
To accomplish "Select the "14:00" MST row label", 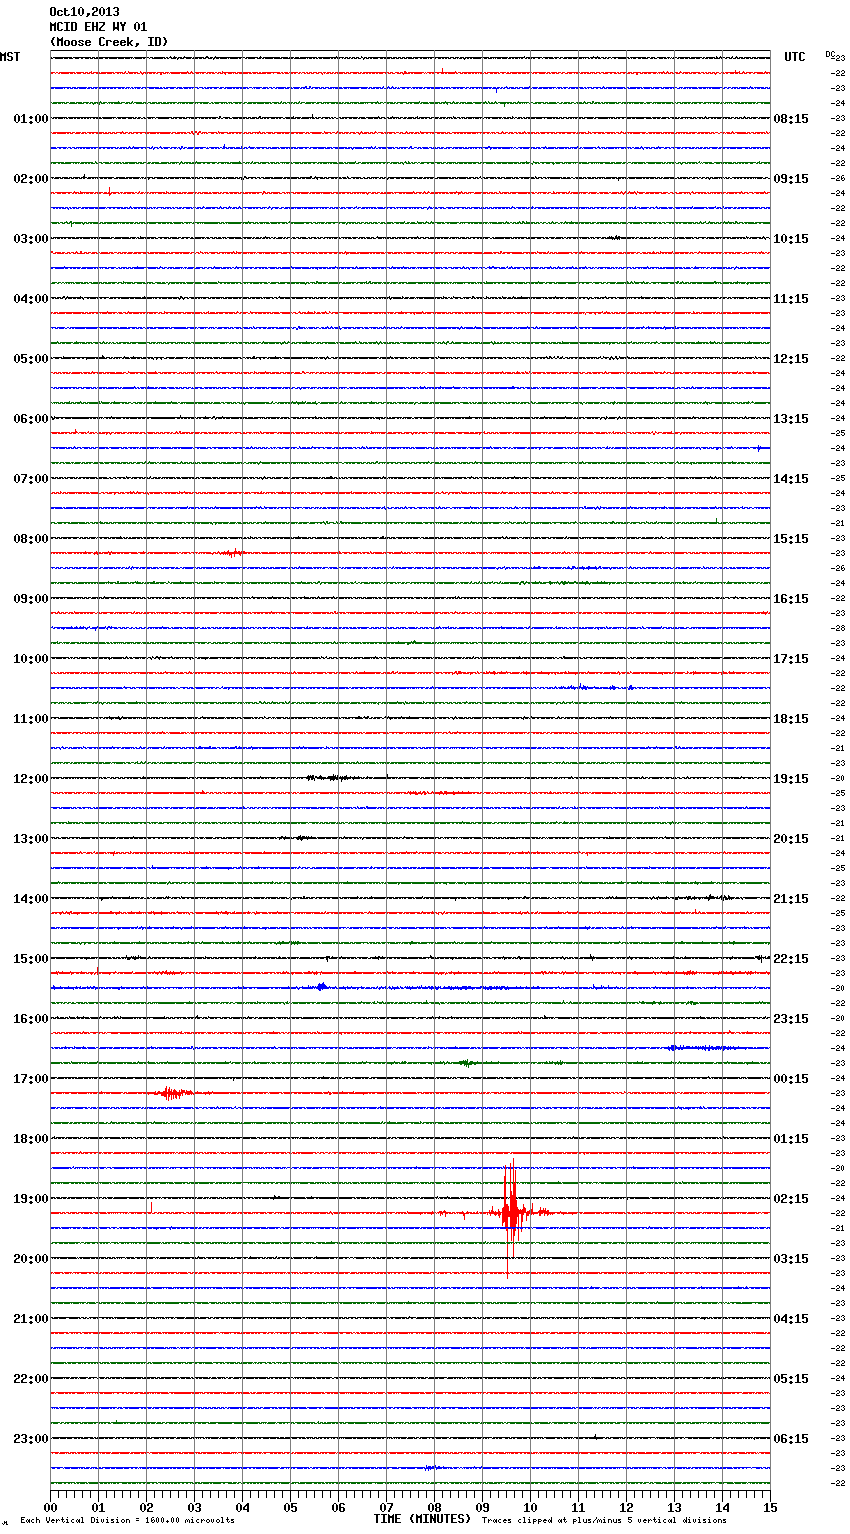I will click(31, 899).
